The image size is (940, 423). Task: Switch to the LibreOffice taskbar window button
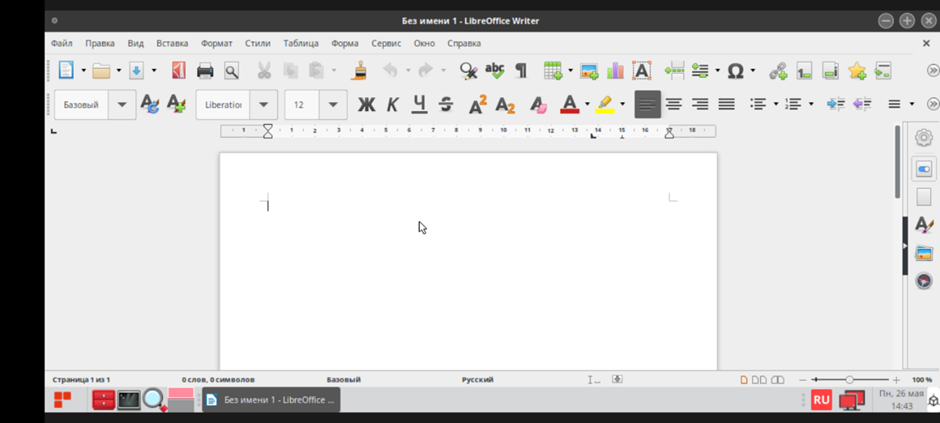pyautogui.click(x=271, y=400)
